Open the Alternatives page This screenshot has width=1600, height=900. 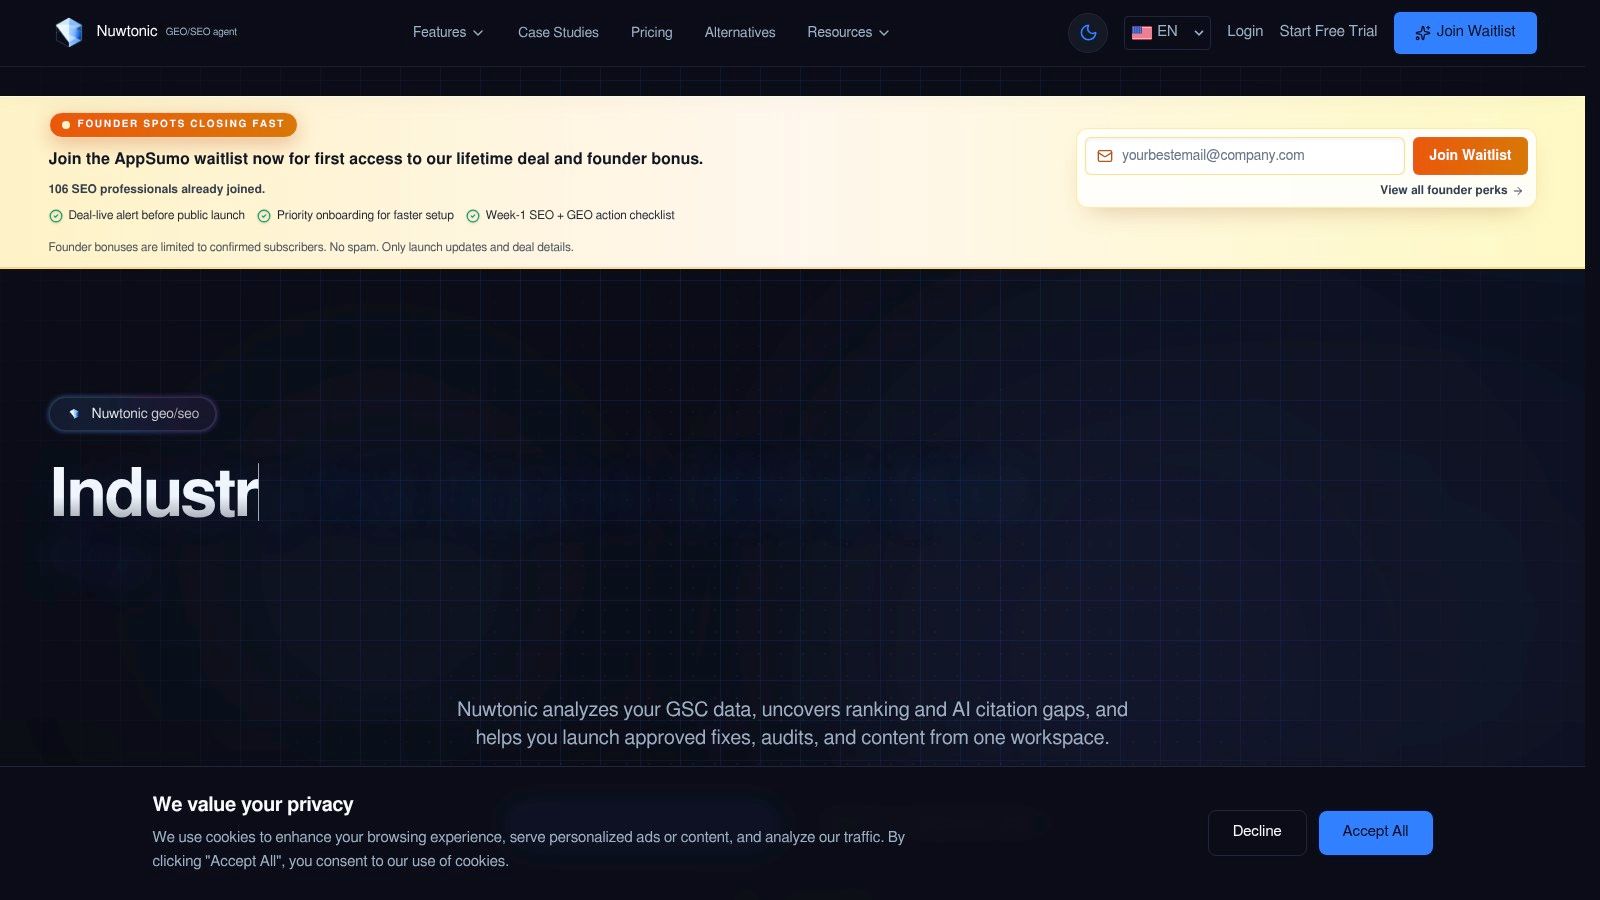click(x=740, y=32)
